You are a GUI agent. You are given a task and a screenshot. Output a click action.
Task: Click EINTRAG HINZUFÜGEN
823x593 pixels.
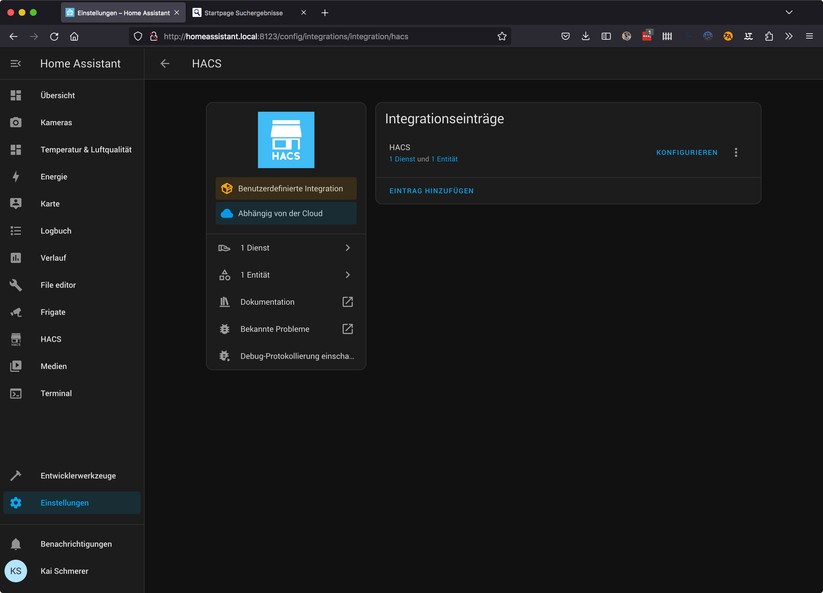click(x=430, y=189)
